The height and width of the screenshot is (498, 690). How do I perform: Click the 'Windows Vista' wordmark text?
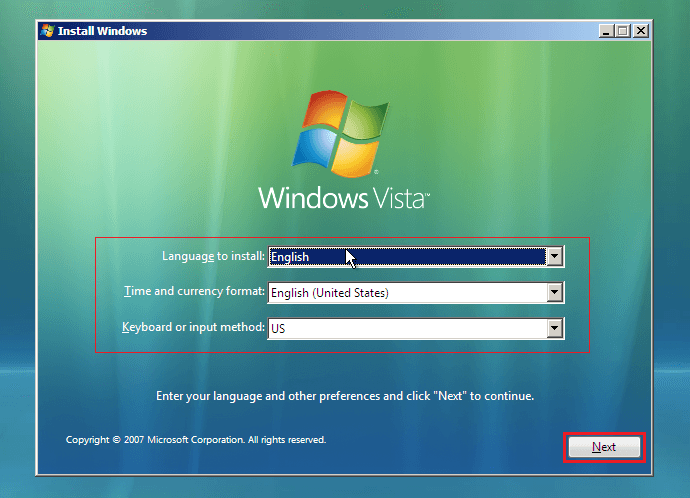point(343,198)
